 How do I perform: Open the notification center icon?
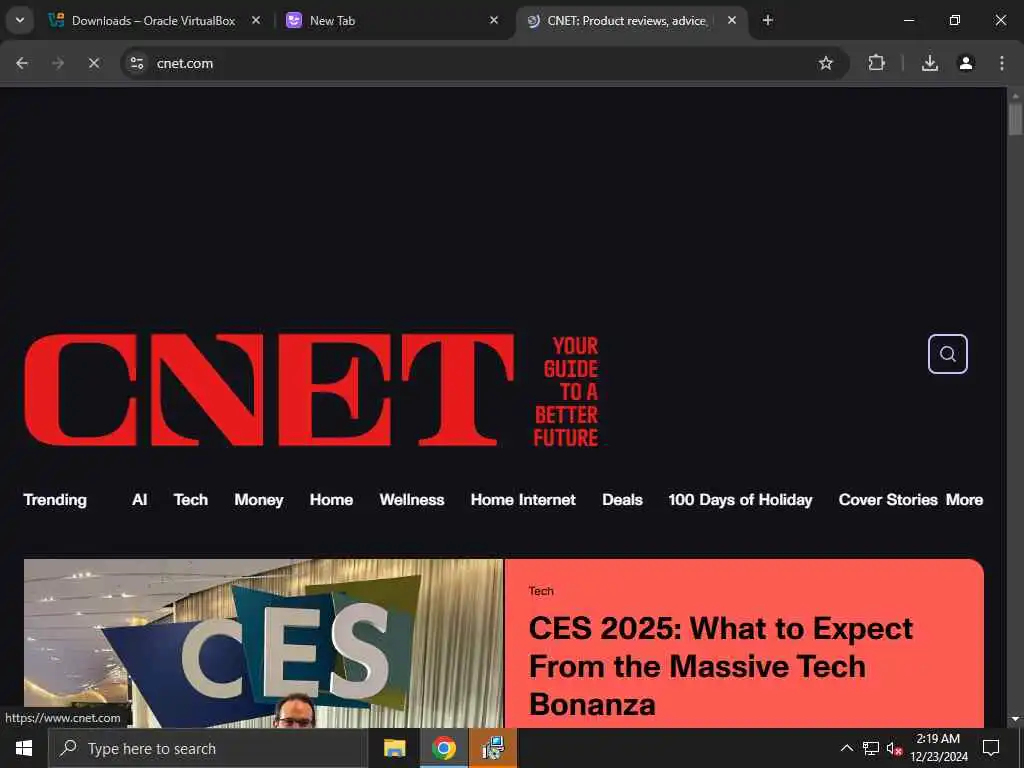[991, 748]
